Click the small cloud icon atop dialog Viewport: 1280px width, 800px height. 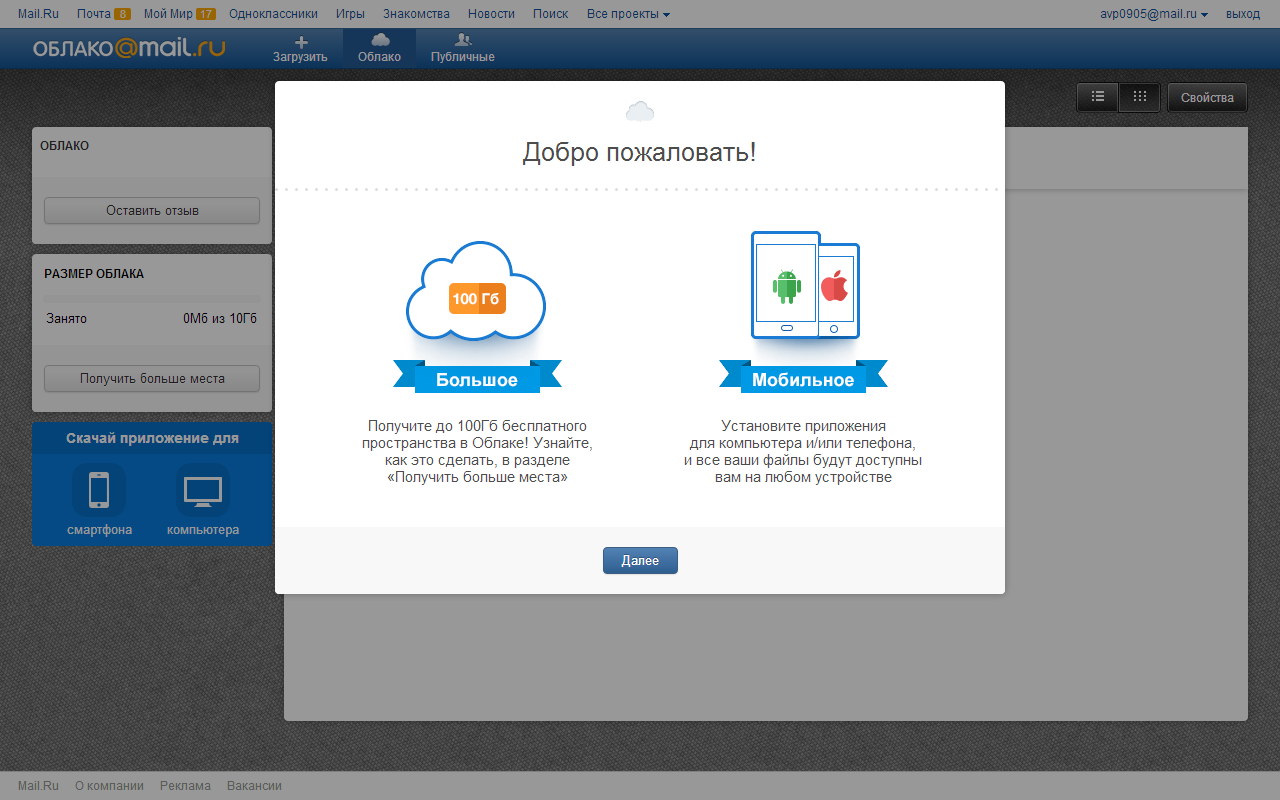pyautogui.click(x=640, y=111)
